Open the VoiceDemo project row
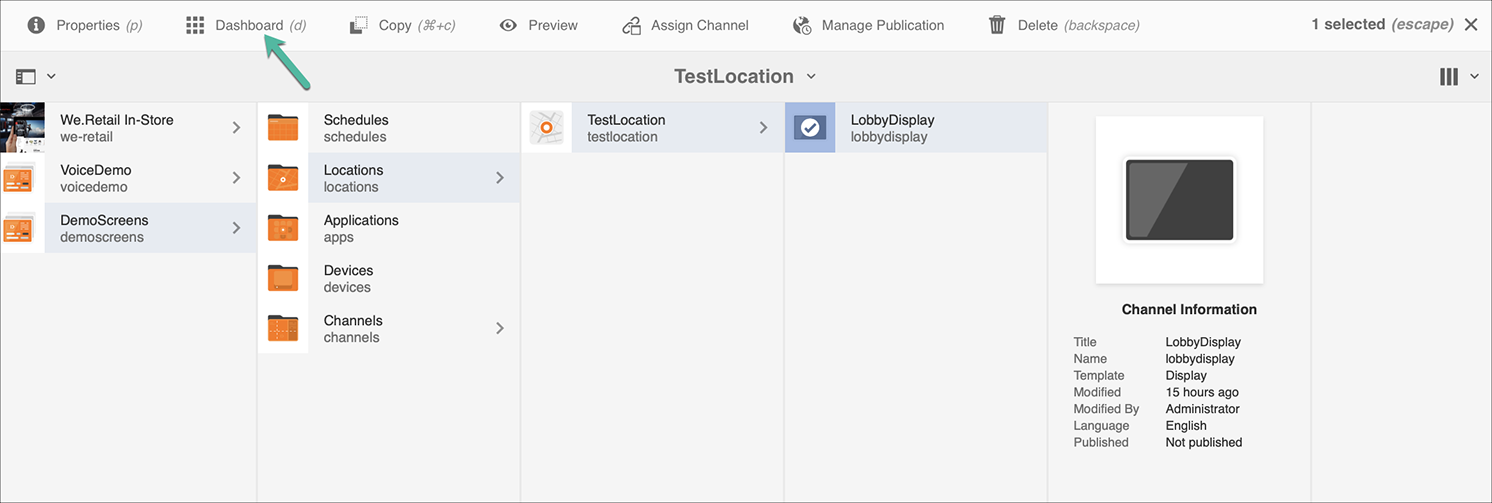Viewport: 1492px width, 503px height. click(x=96, y=178)
